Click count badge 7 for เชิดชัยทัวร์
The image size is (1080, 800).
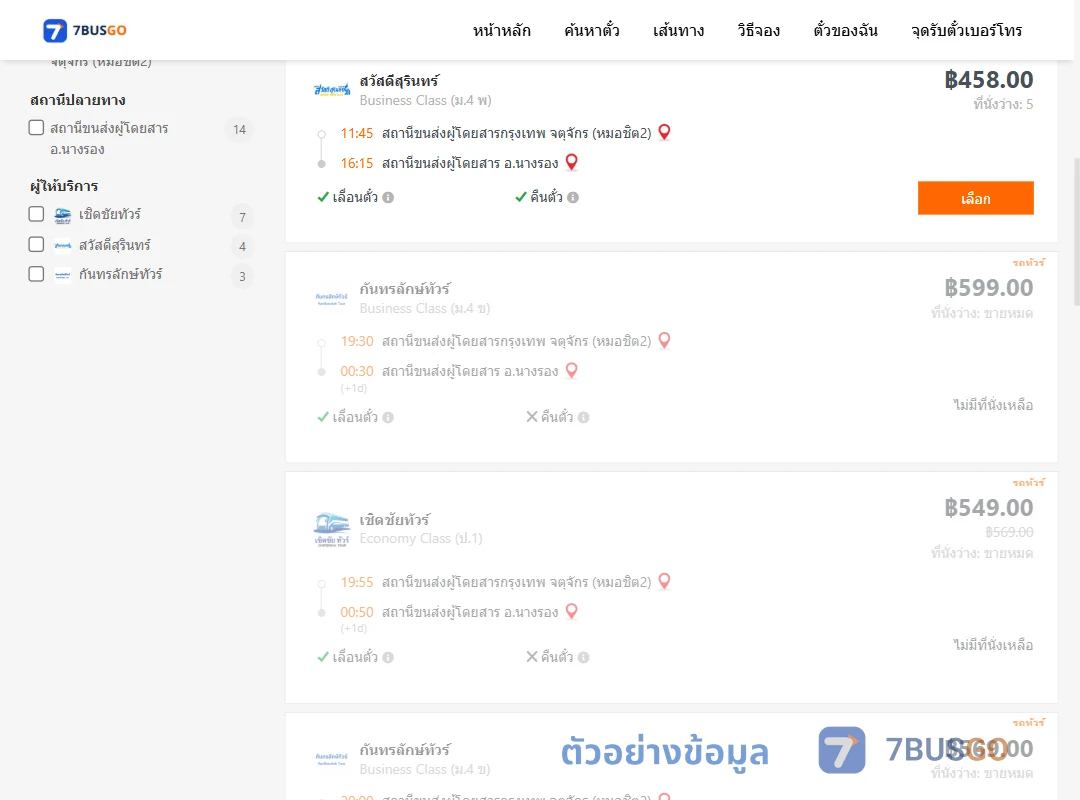click(x=242, y=217)
